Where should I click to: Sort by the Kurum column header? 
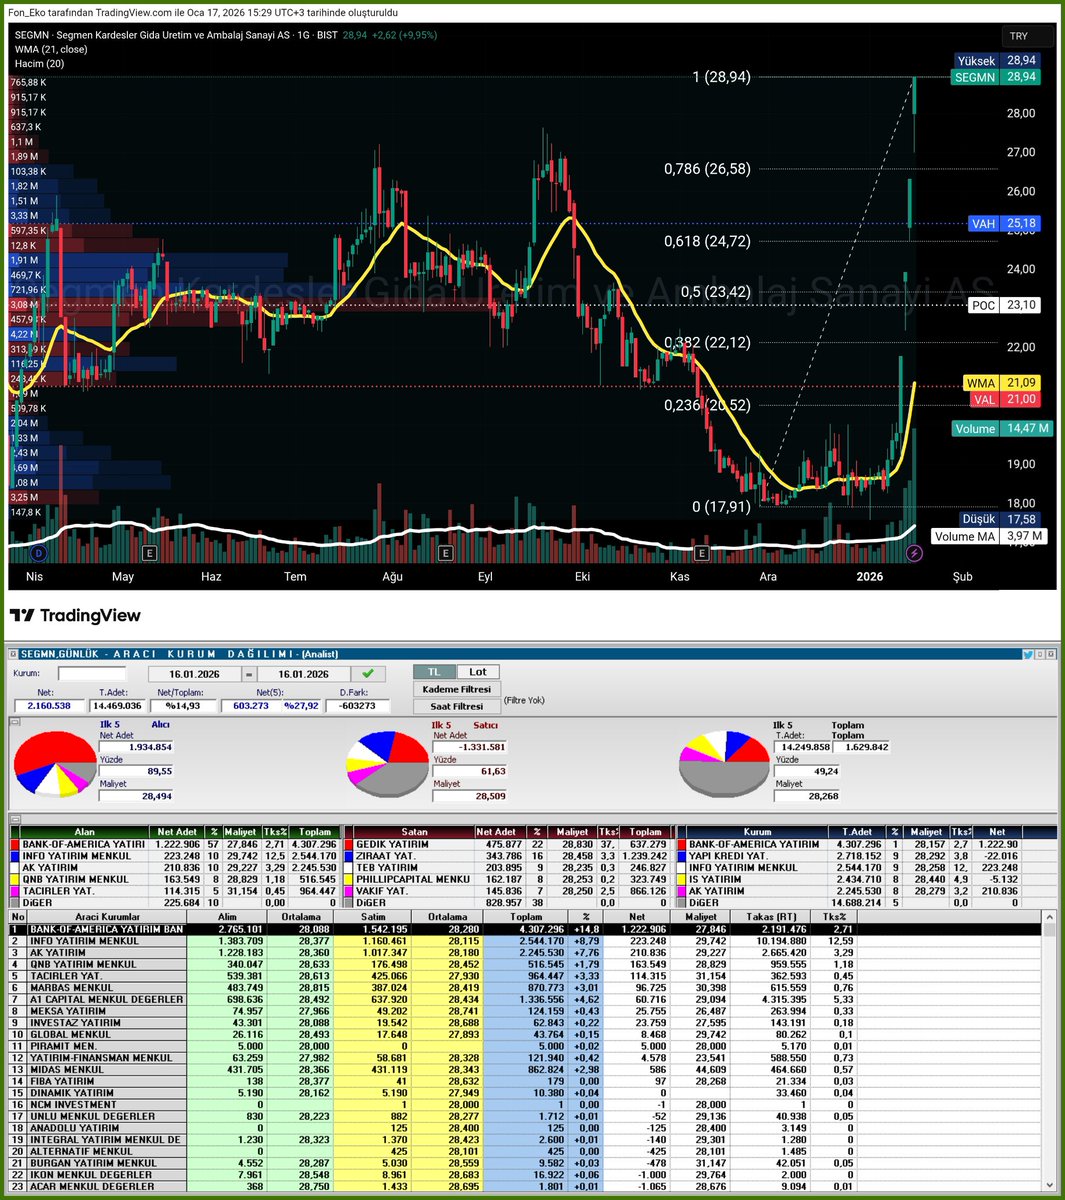(757, 832)
